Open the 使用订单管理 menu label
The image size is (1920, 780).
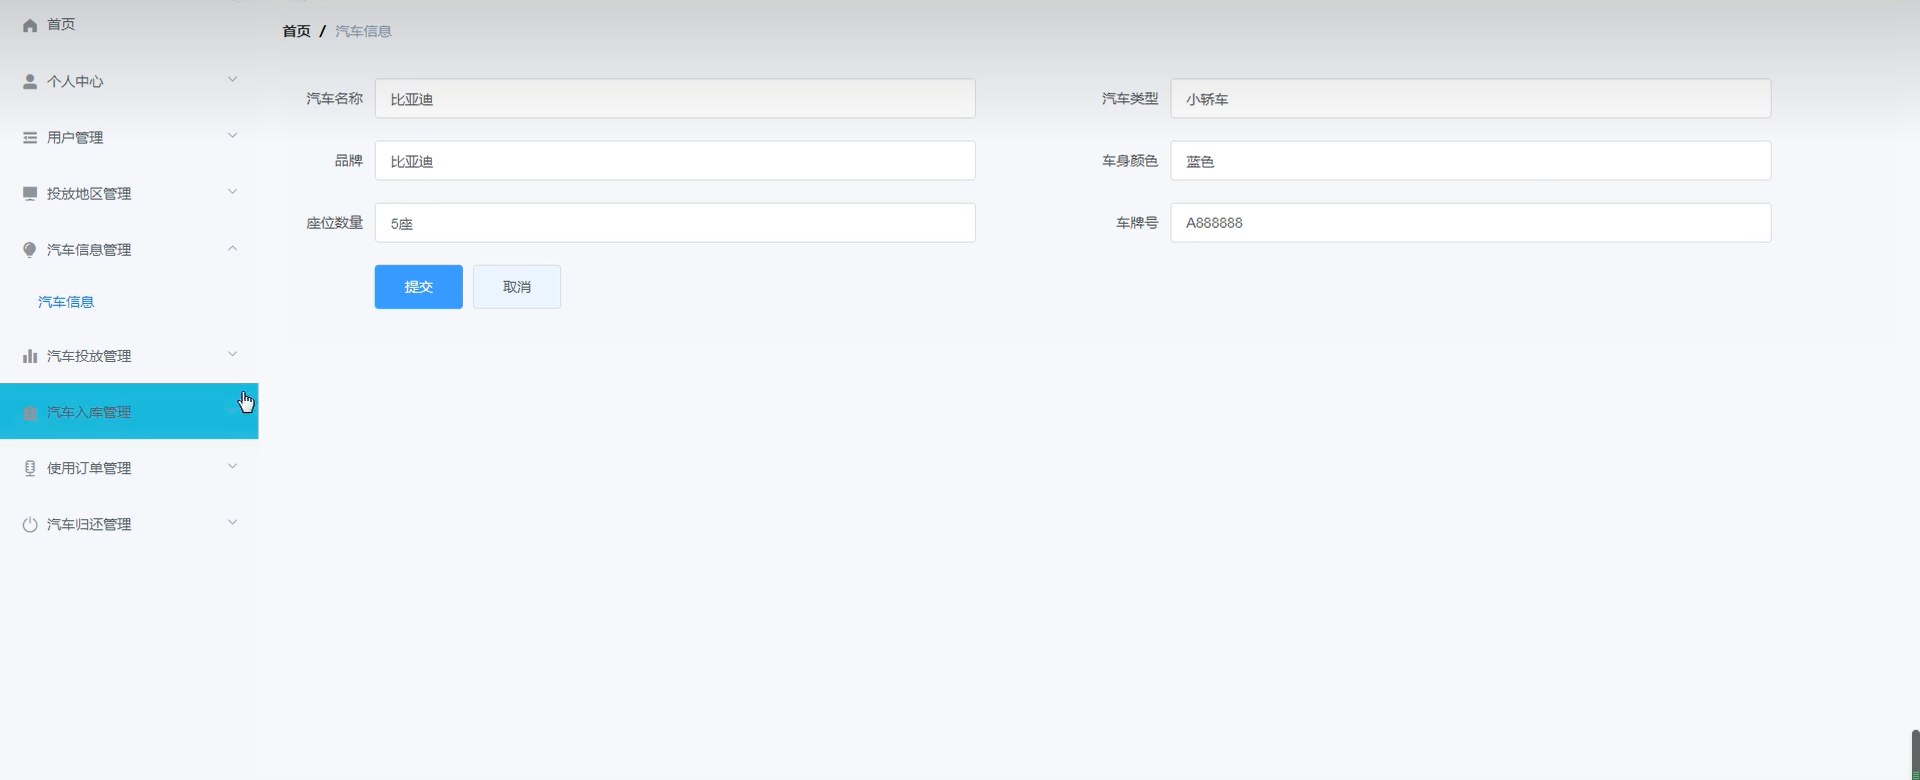click(x=89, y=468)
